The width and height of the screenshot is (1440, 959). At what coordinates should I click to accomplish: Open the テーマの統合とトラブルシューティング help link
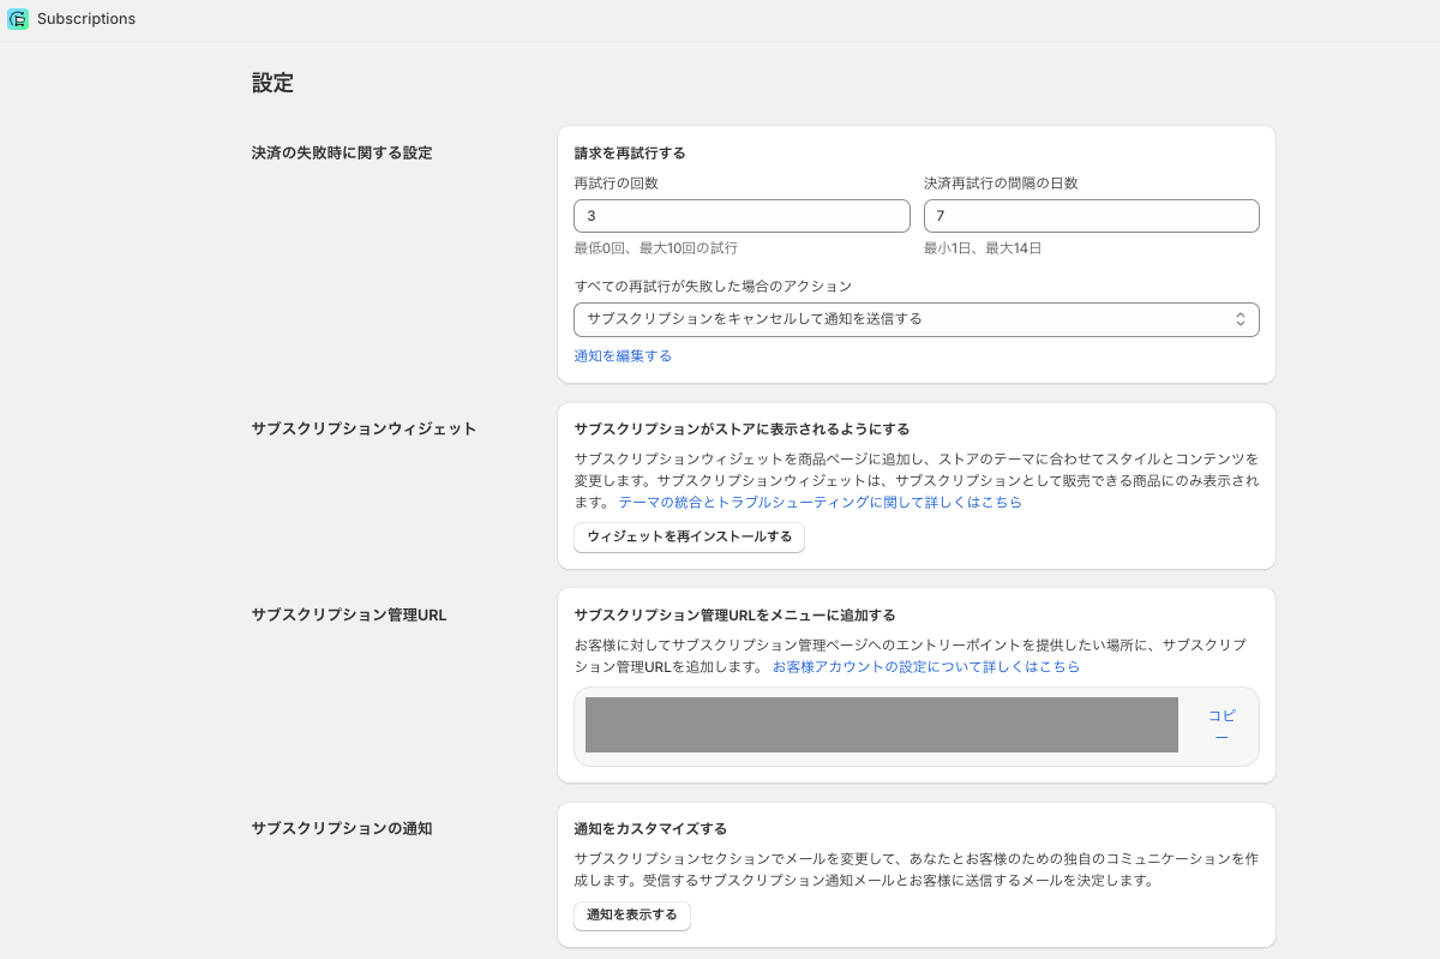tap(820, 502)
